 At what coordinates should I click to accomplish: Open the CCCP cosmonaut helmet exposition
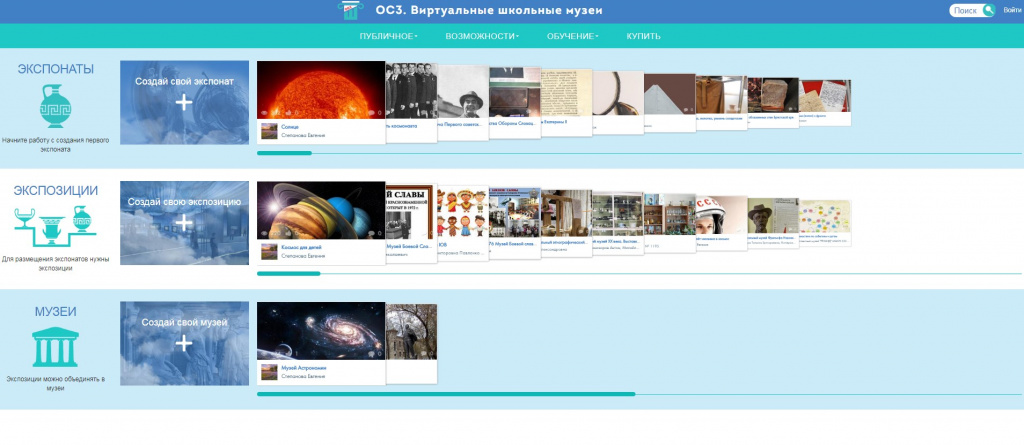[721, 216]
